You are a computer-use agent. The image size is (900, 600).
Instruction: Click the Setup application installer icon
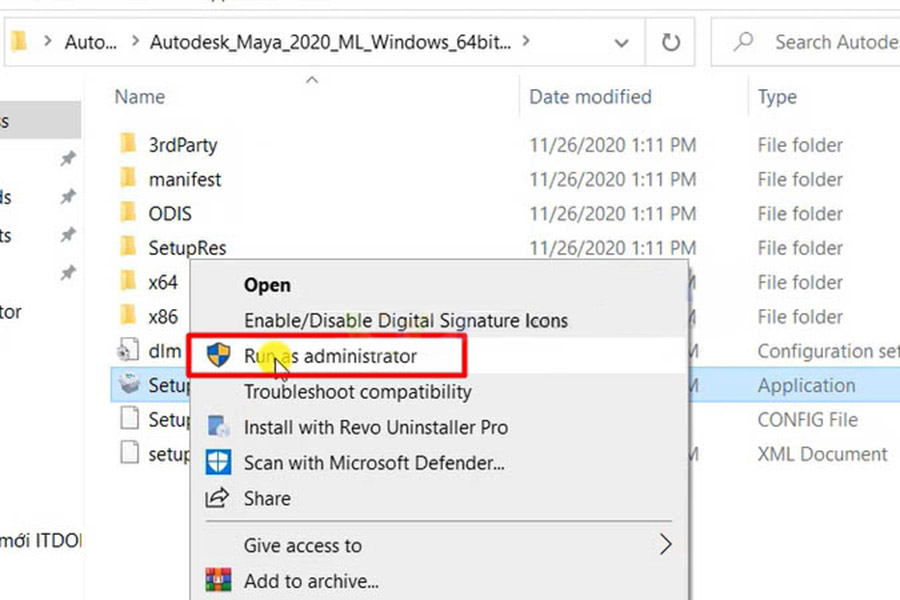click(x=129, y=384)
